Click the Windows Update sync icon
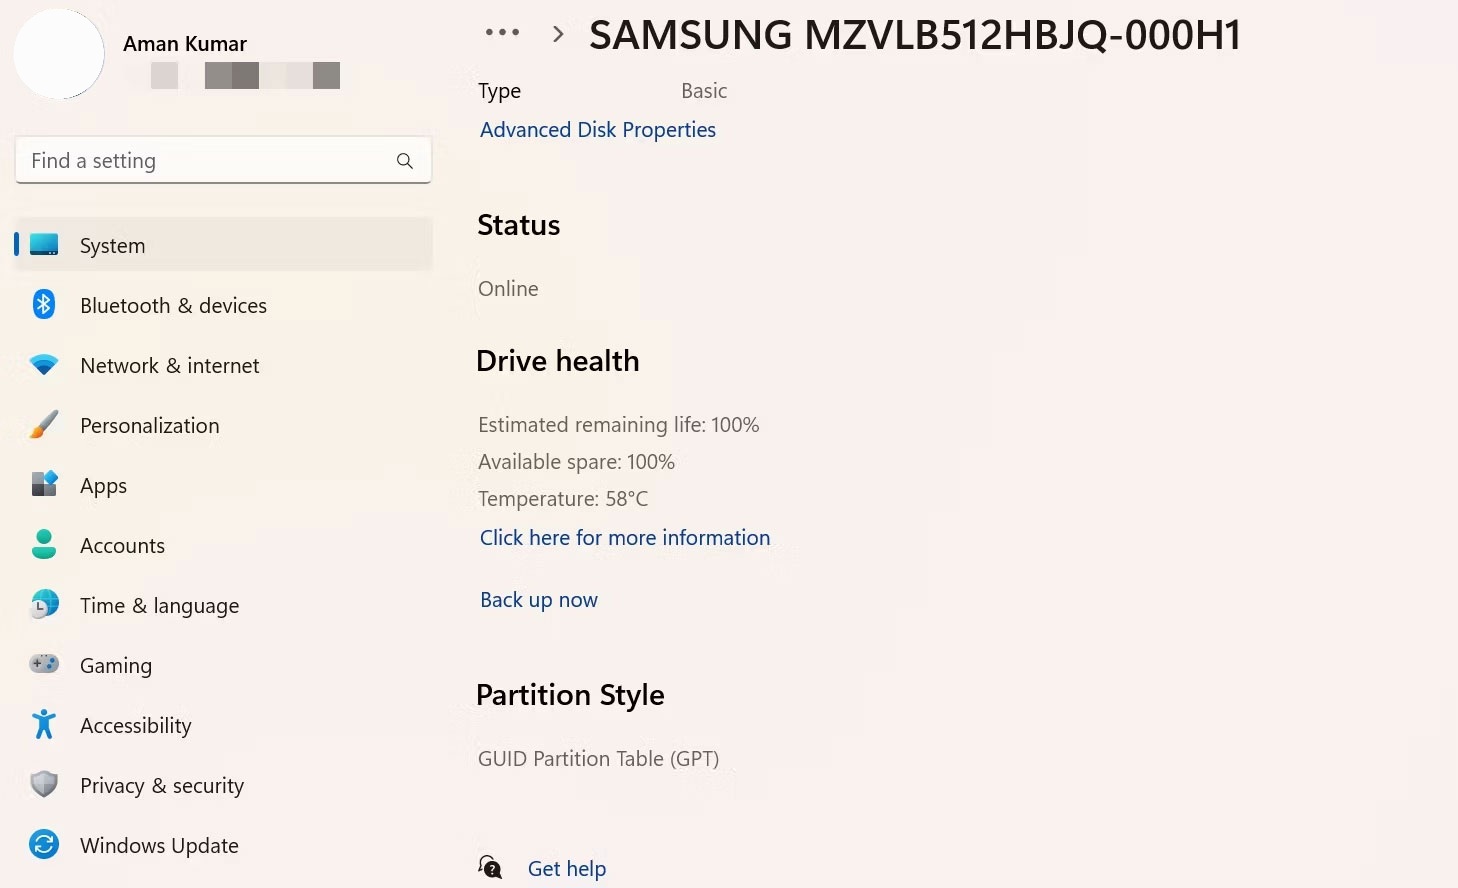Viewport: 1458px width, 888px height. pos(44,844)
